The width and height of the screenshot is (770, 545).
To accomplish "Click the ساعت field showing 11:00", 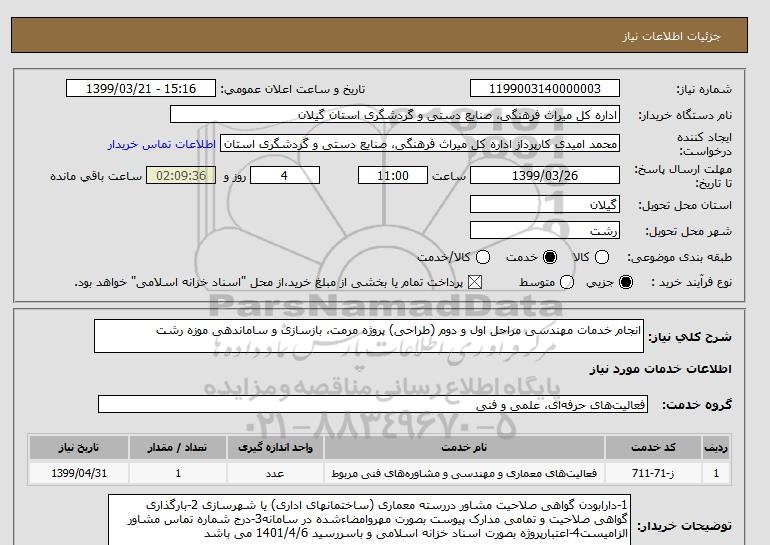I will tap(393, 175).
